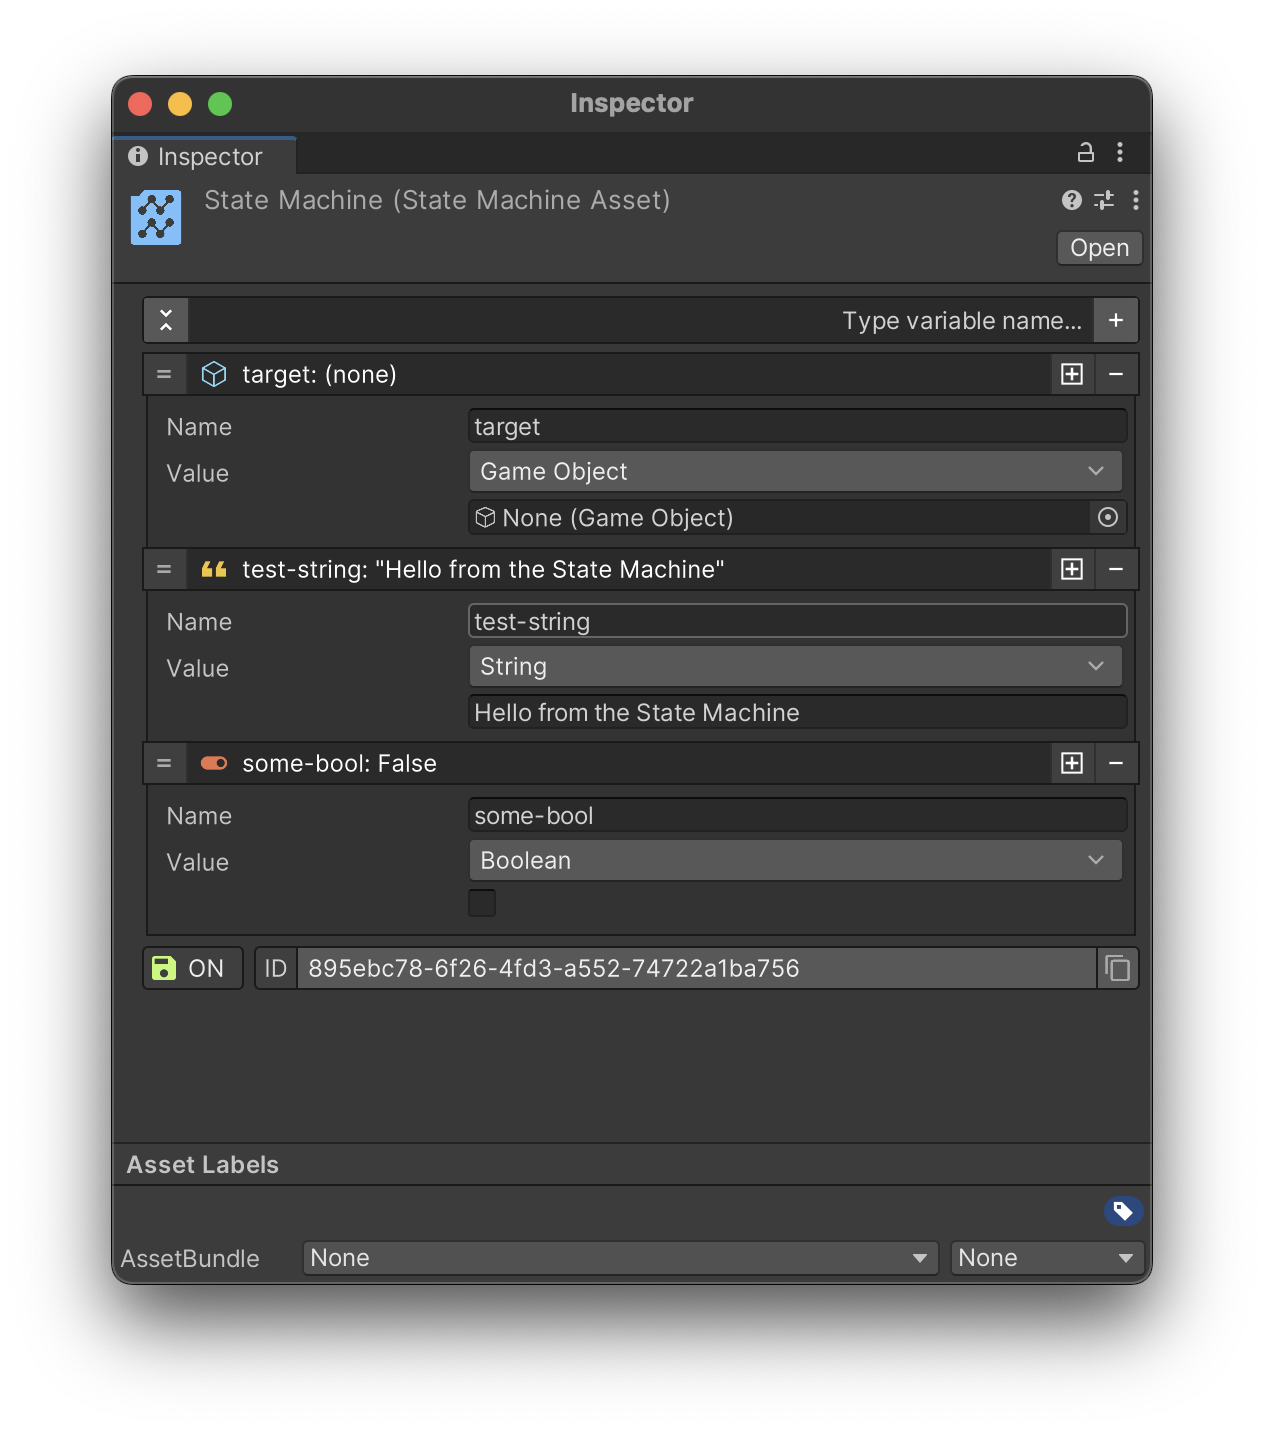Click the asset labels tag icon
Screen dimensions: 1264x1432
click(x=1123, y=1211)
